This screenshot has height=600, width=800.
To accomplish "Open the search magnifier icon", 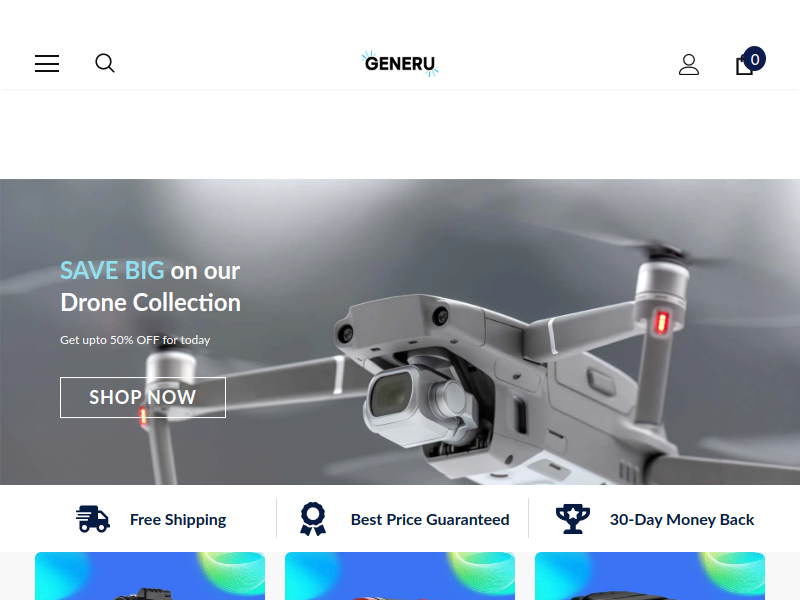I will (x=105, y=63).
